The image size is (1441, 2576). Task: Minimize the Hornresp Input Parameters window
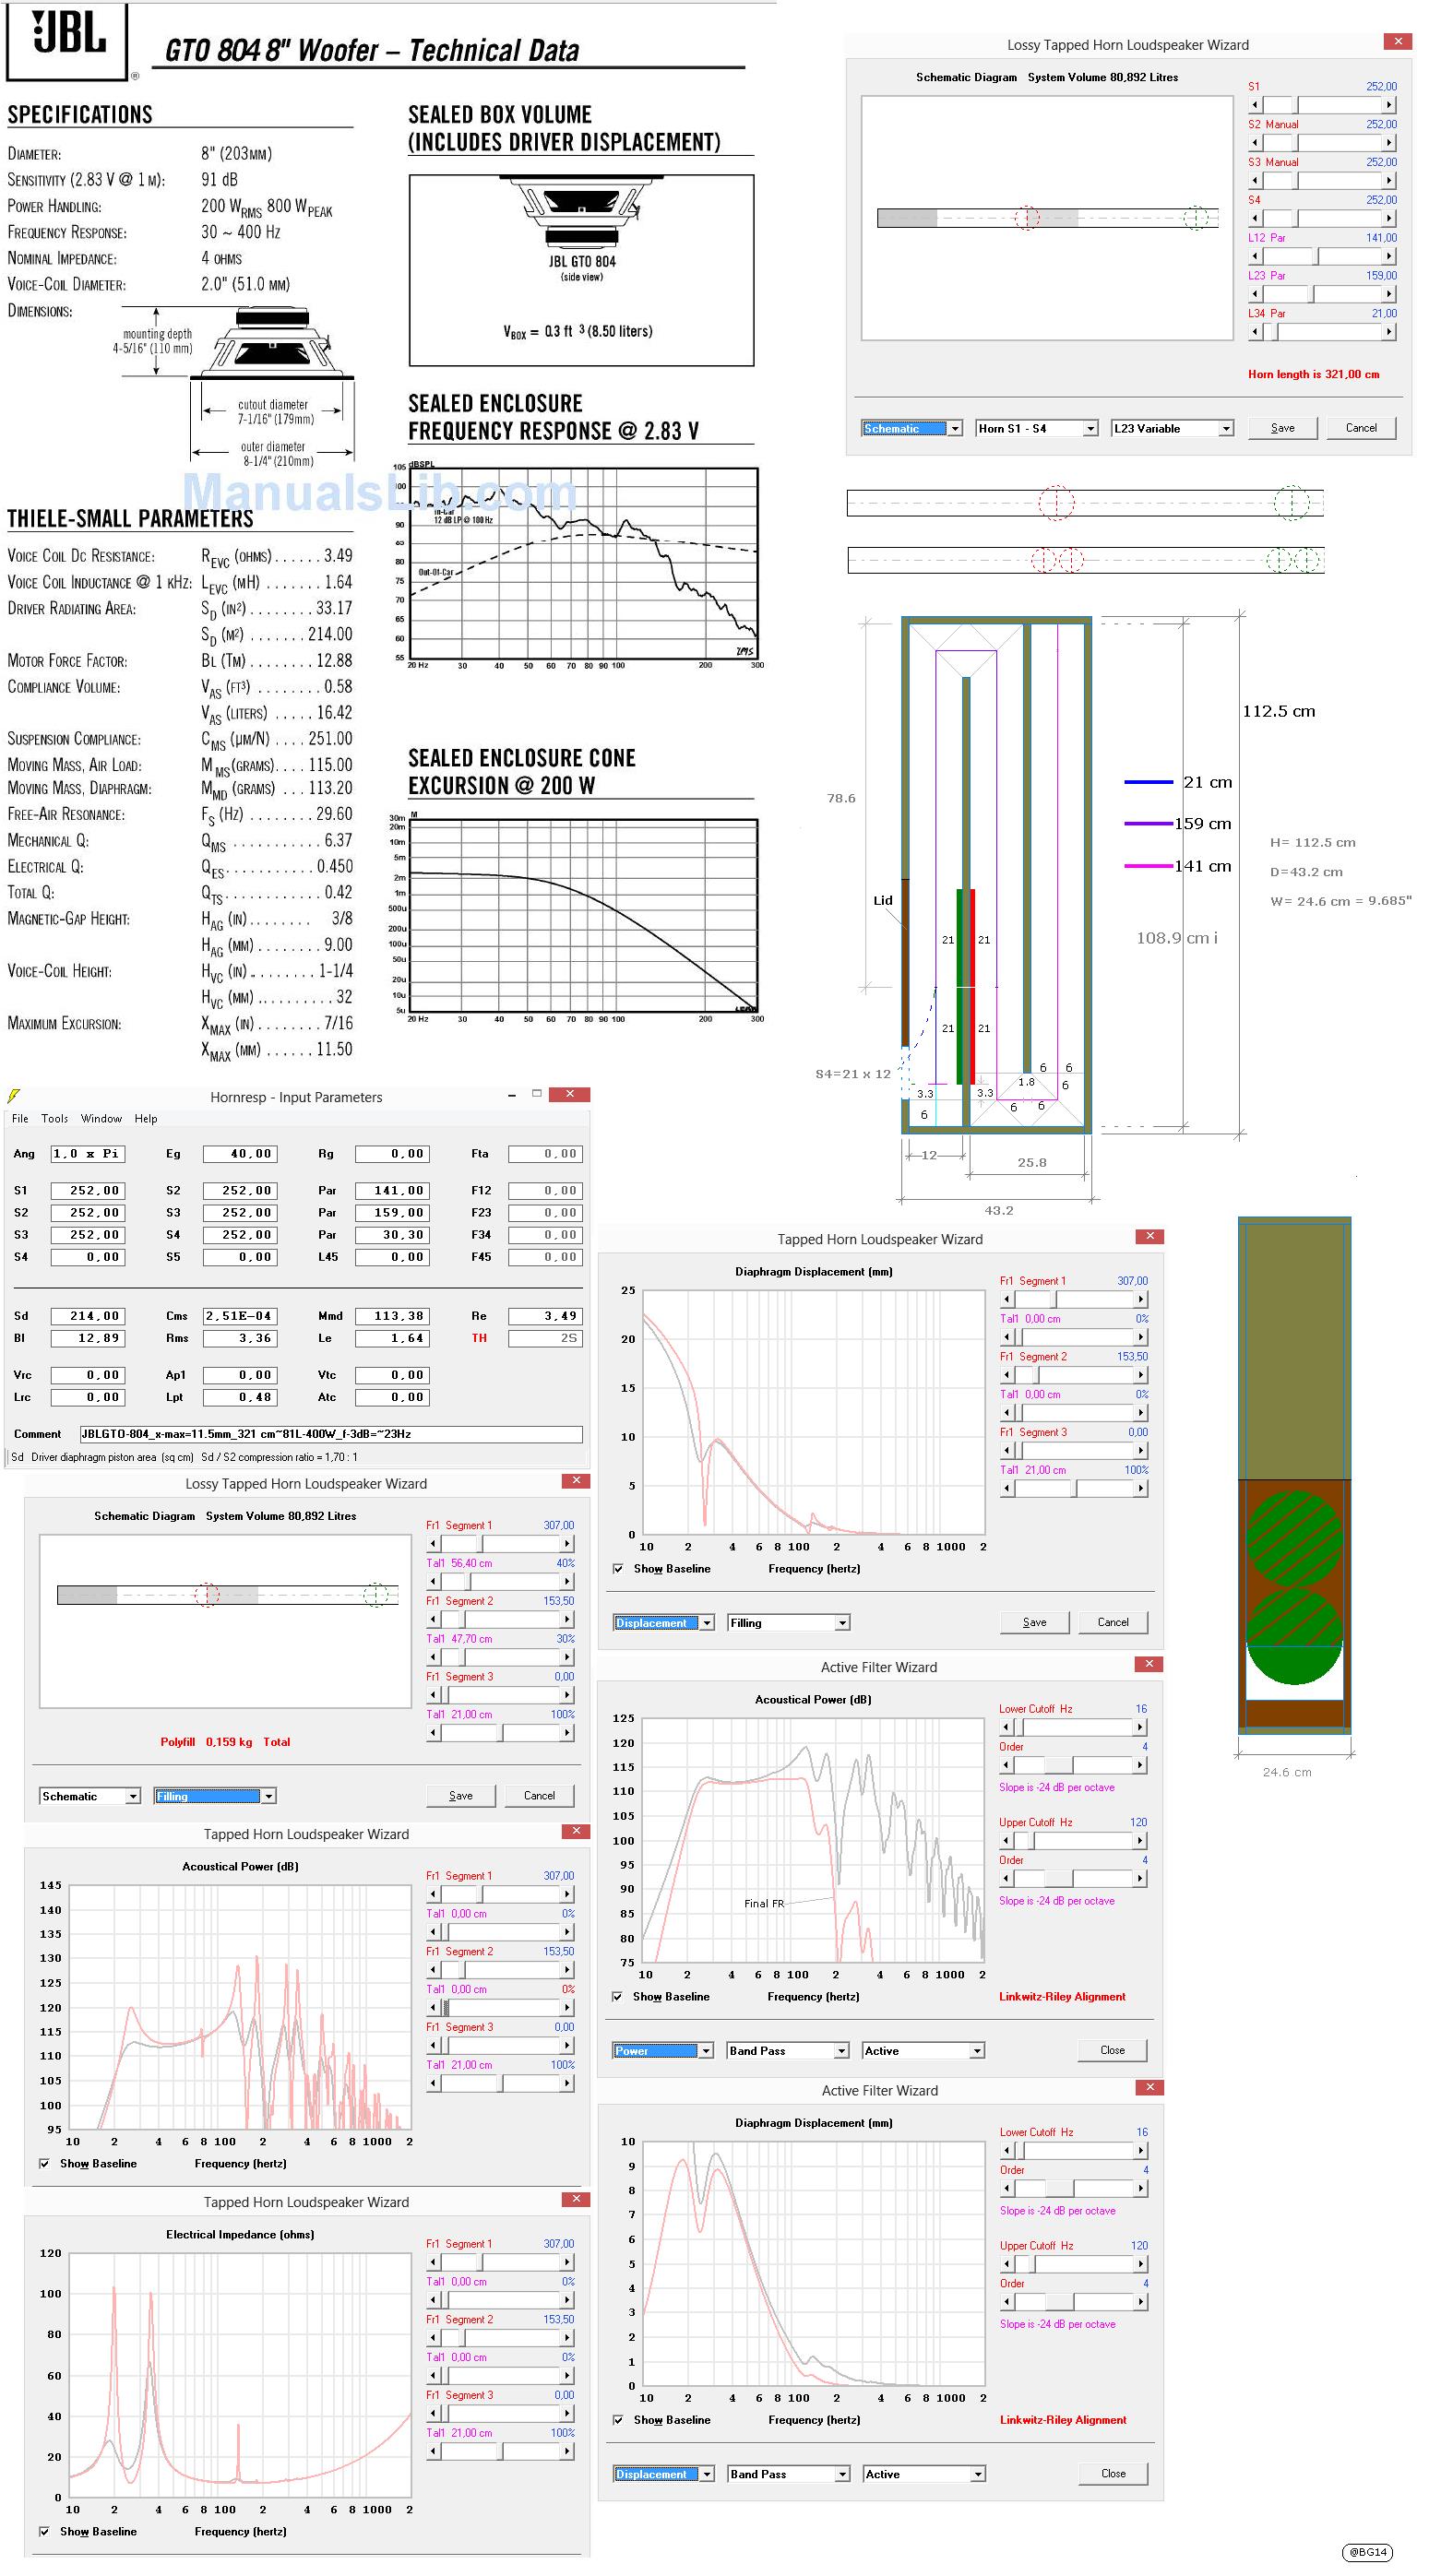pos(512,1095)
